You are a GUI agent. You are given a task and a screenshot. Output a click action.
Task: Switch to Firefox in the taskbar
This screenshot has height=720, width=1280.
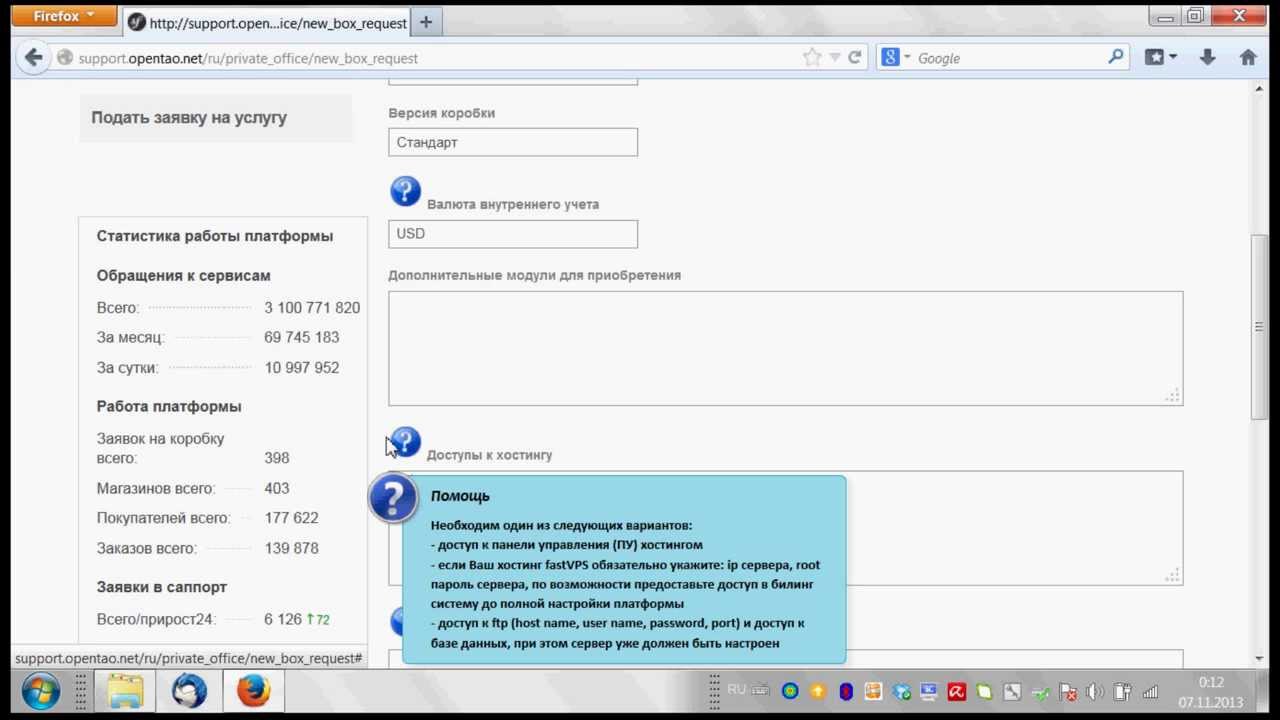click(x=253, y=691)
